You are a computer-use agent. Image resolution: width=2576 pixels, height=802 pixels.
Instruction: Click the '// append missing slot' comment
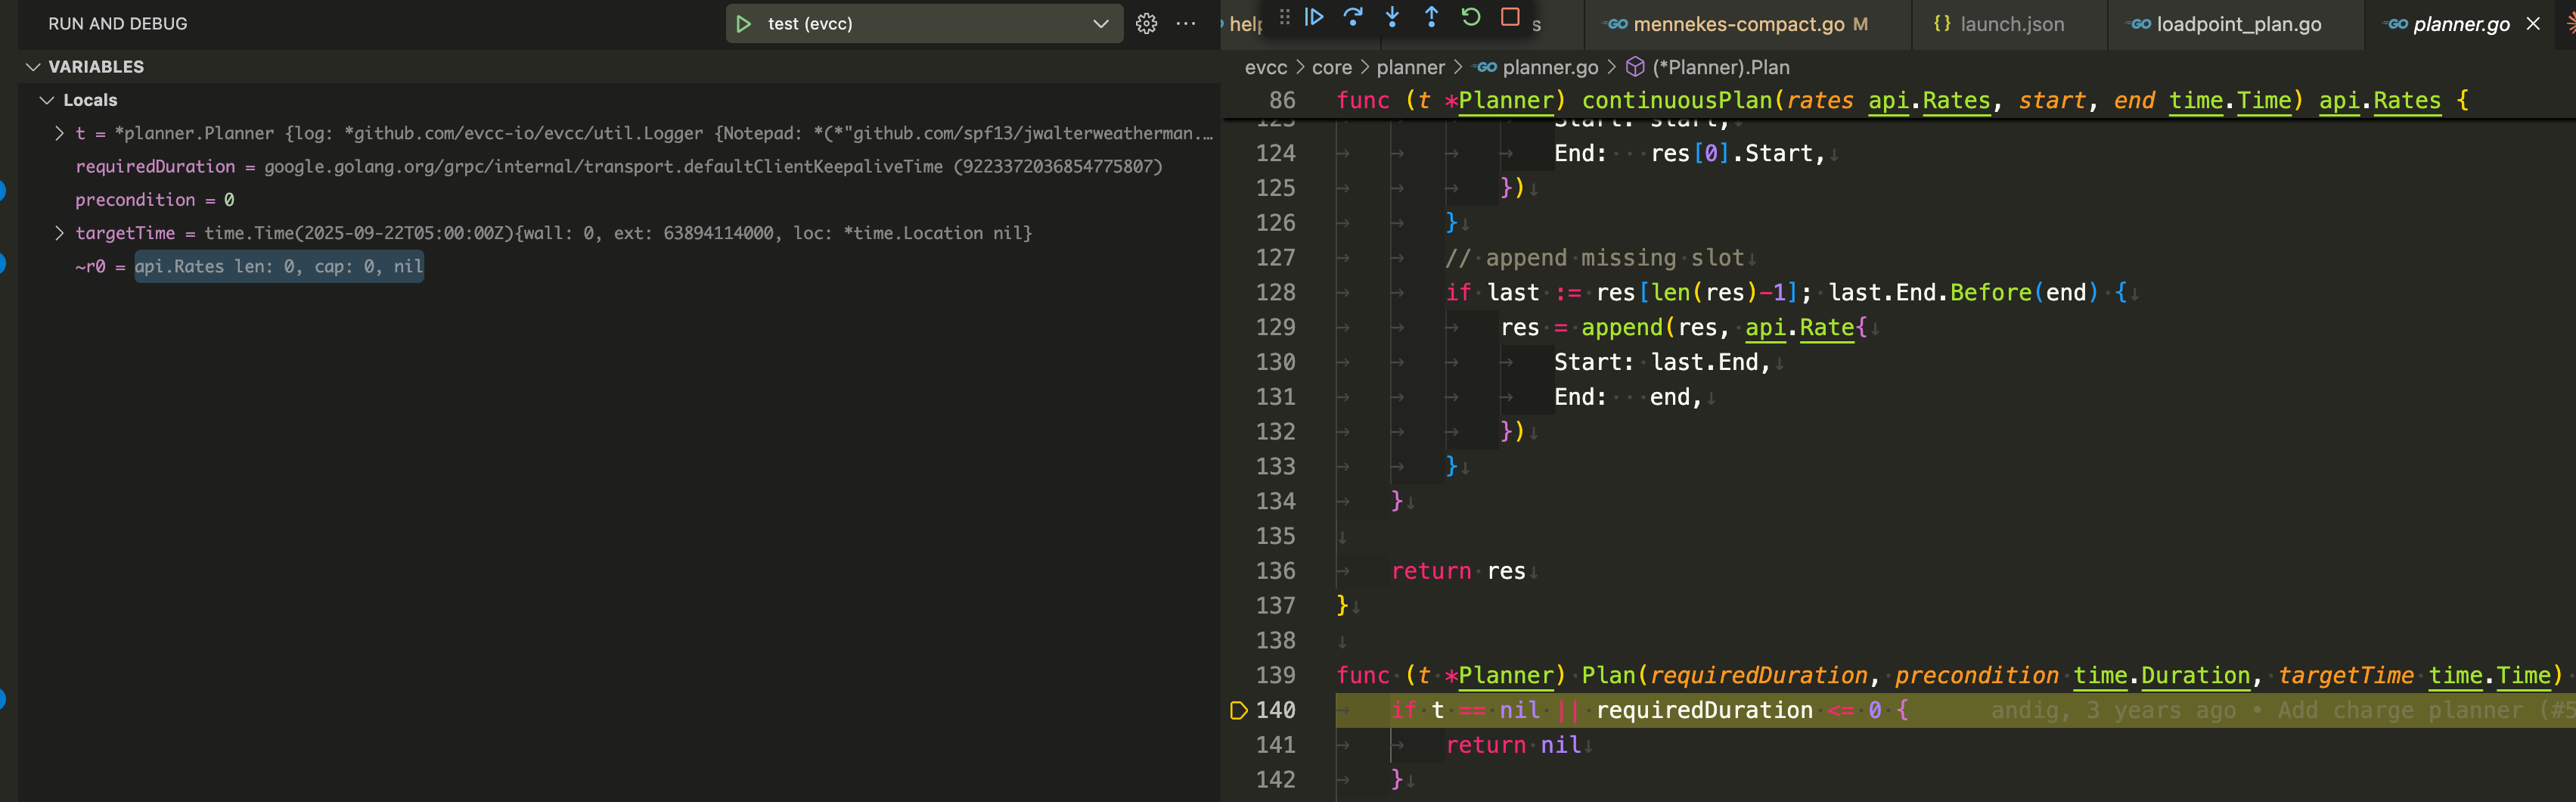(x=1595, y=258)
